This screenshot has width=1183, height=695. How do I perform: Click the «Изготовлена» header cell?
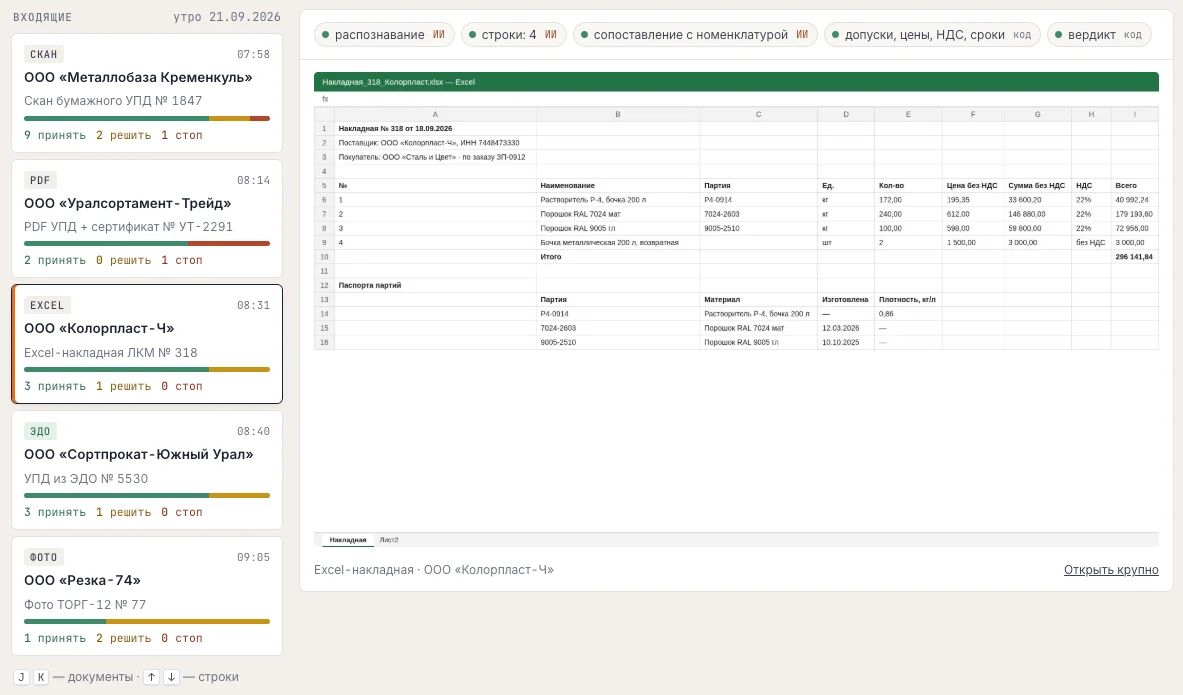[x=846, y=300]
